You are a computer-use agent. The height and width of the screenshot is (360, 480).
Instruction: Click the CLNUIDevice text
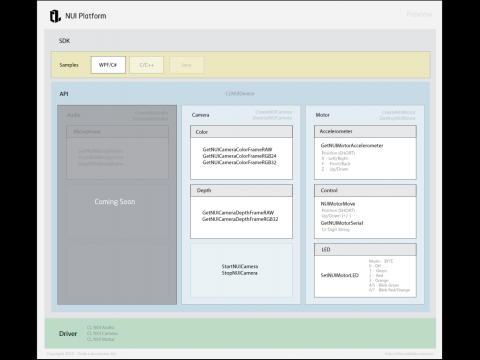coord(240,94)
